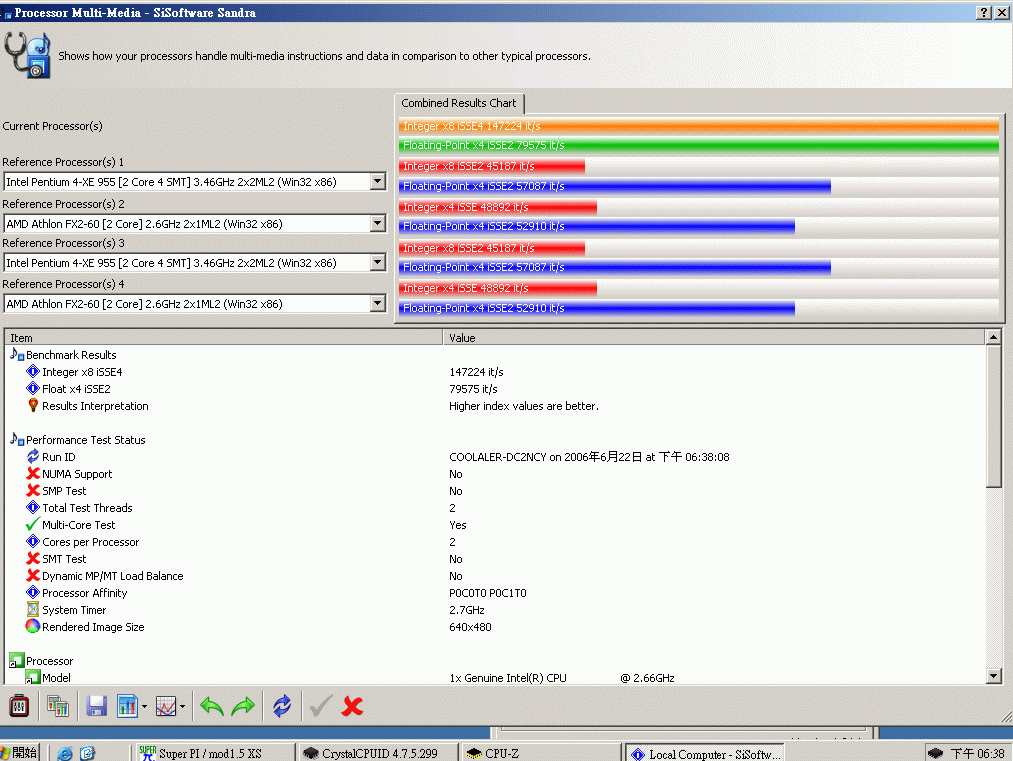Click the copy charts toolbar icon

pyautogui.click(x=58, y=706)
